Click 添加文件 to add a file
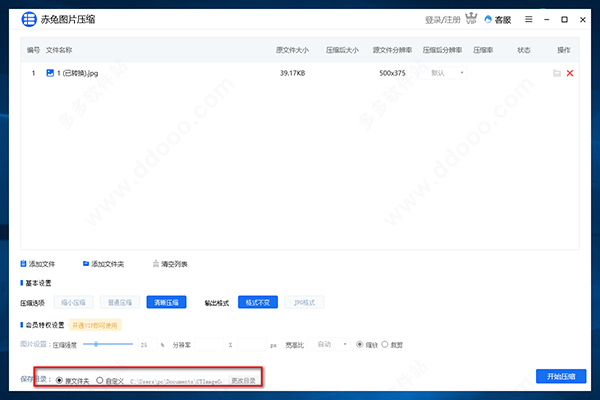Screen dimensions: 600x400 point(38,264)
